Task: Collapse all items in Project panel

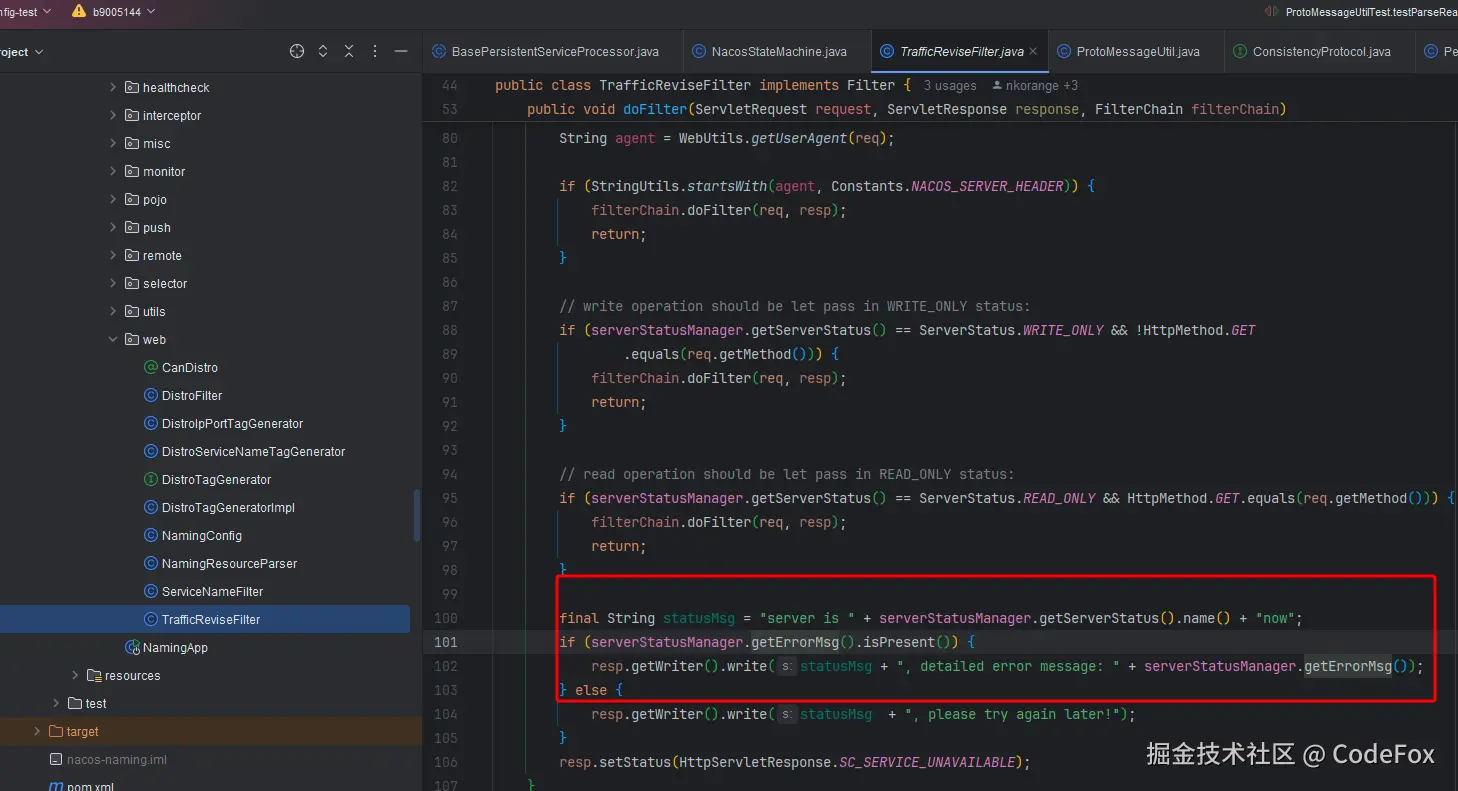Action: click(x=349, y=51)
